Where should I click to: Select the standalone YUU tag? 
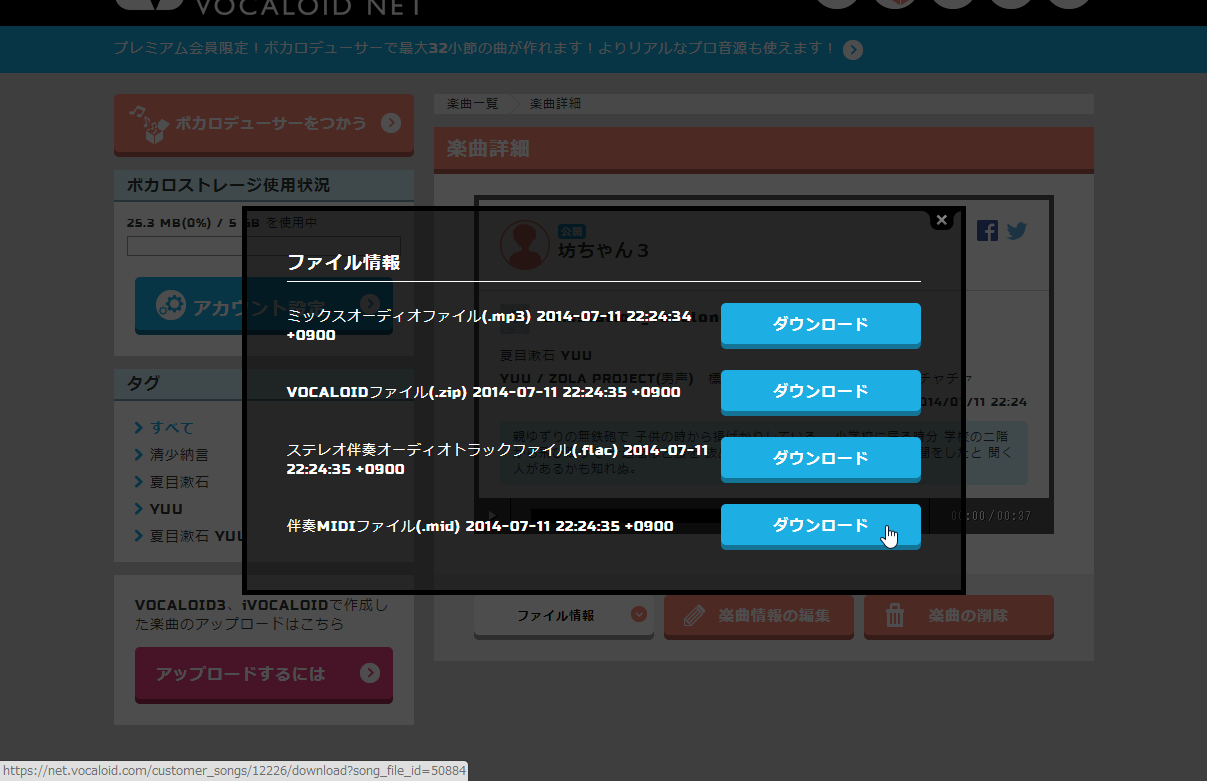[x=166, y=509]
